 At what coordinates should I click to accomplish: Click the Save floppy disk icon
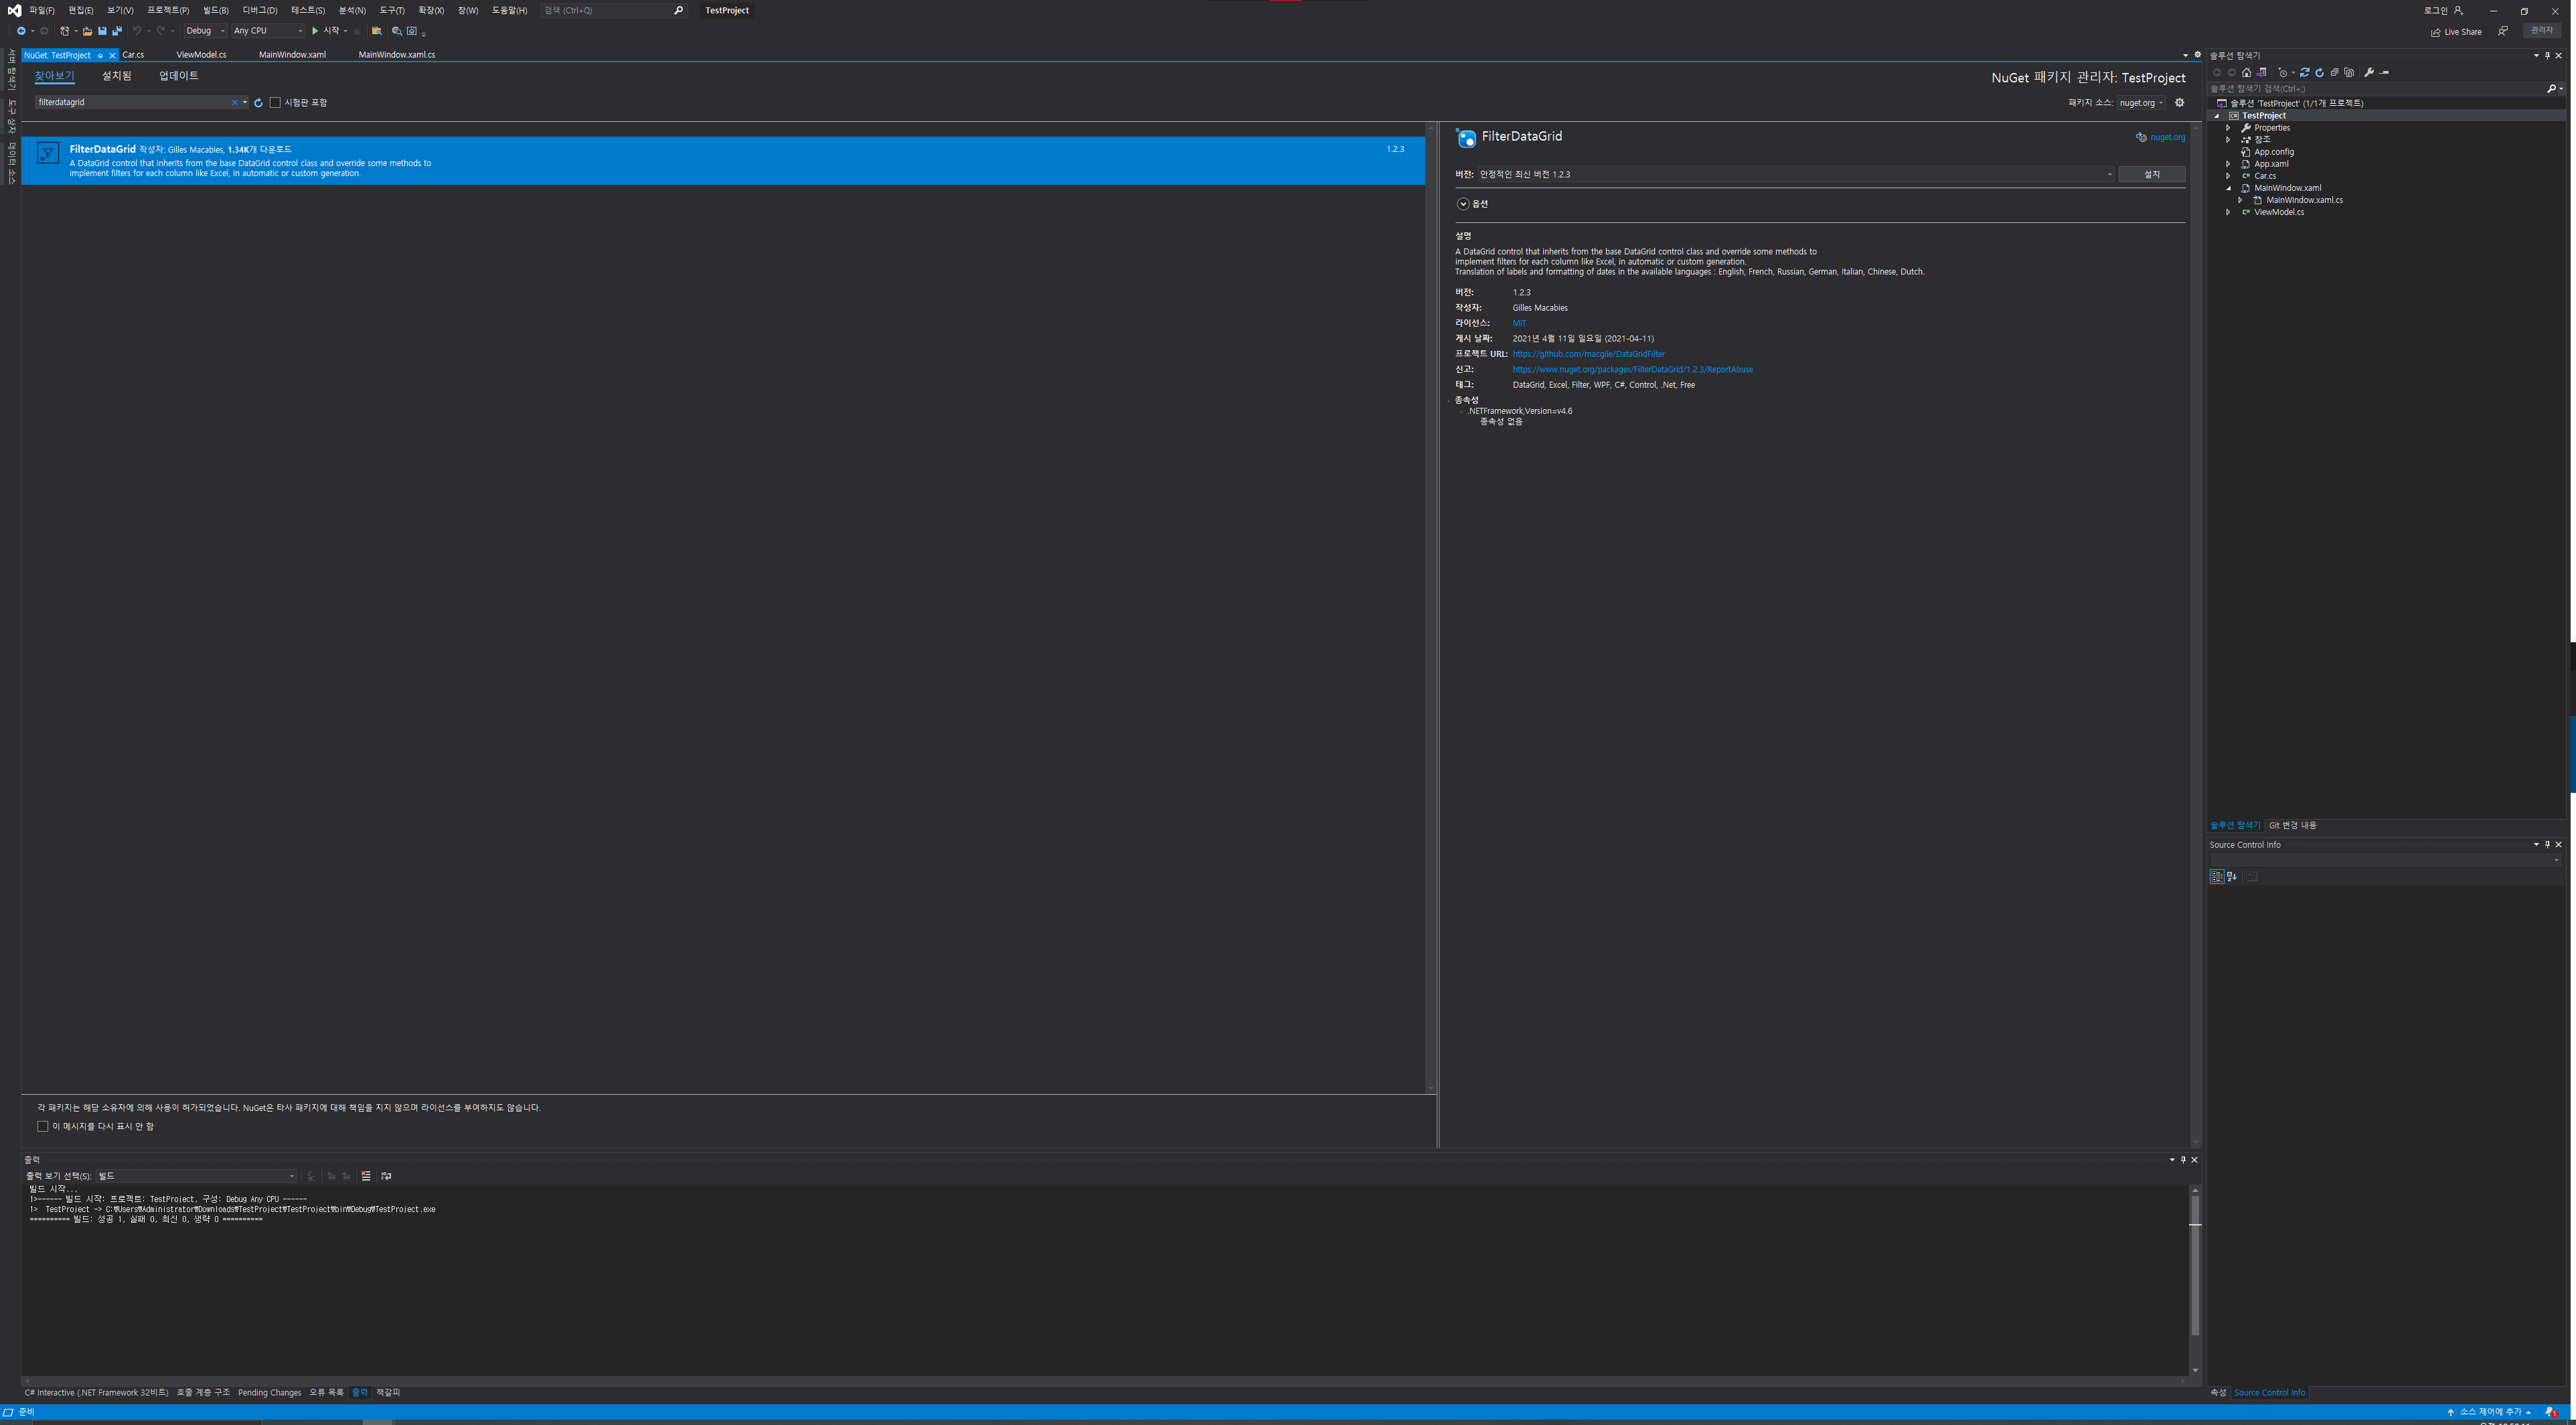point(102,31)
